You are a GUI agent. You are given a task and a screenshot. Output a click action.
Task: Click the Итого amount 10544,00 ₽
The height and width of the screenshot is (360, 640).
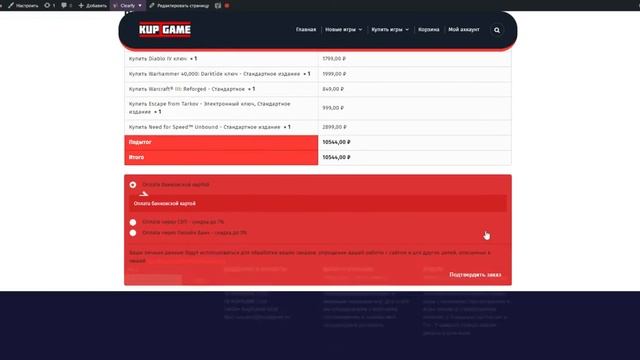(x=336, y=157)
